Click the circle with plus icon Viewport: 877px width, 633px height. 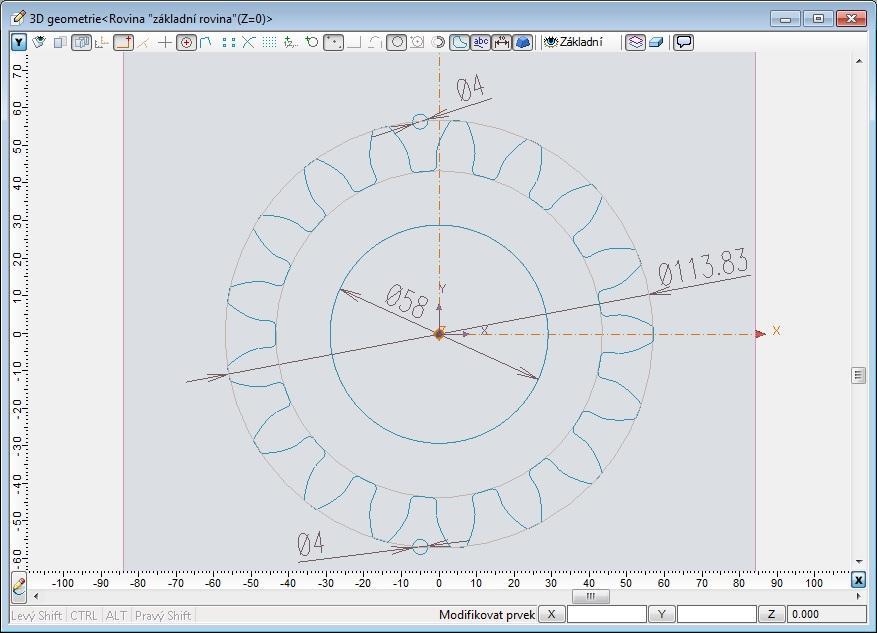pos(312,42)
